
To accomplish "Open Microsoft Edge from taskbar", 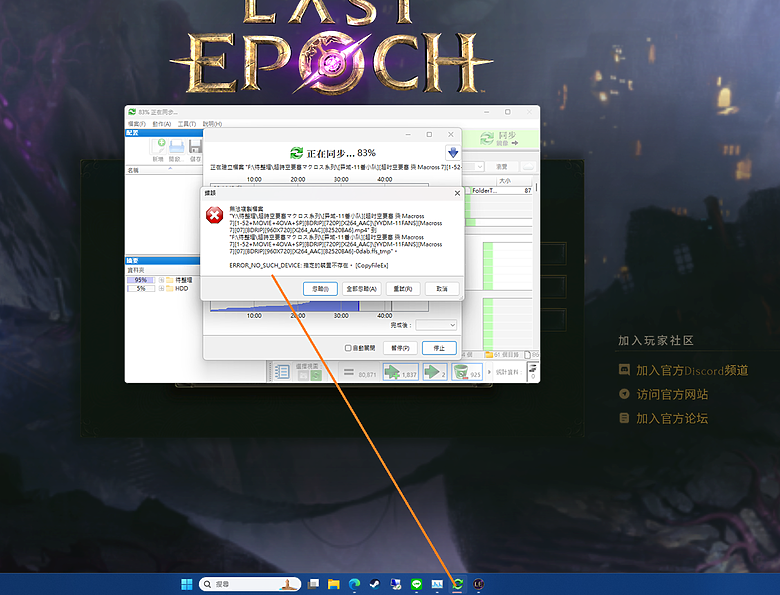I will (354, 584).
